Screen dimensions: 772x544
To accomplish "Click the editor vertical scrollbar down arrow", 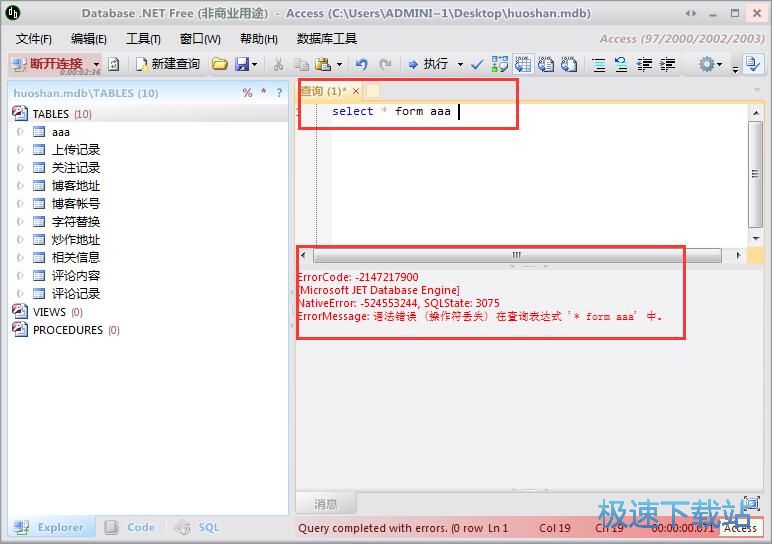I will tap(756, 239).
